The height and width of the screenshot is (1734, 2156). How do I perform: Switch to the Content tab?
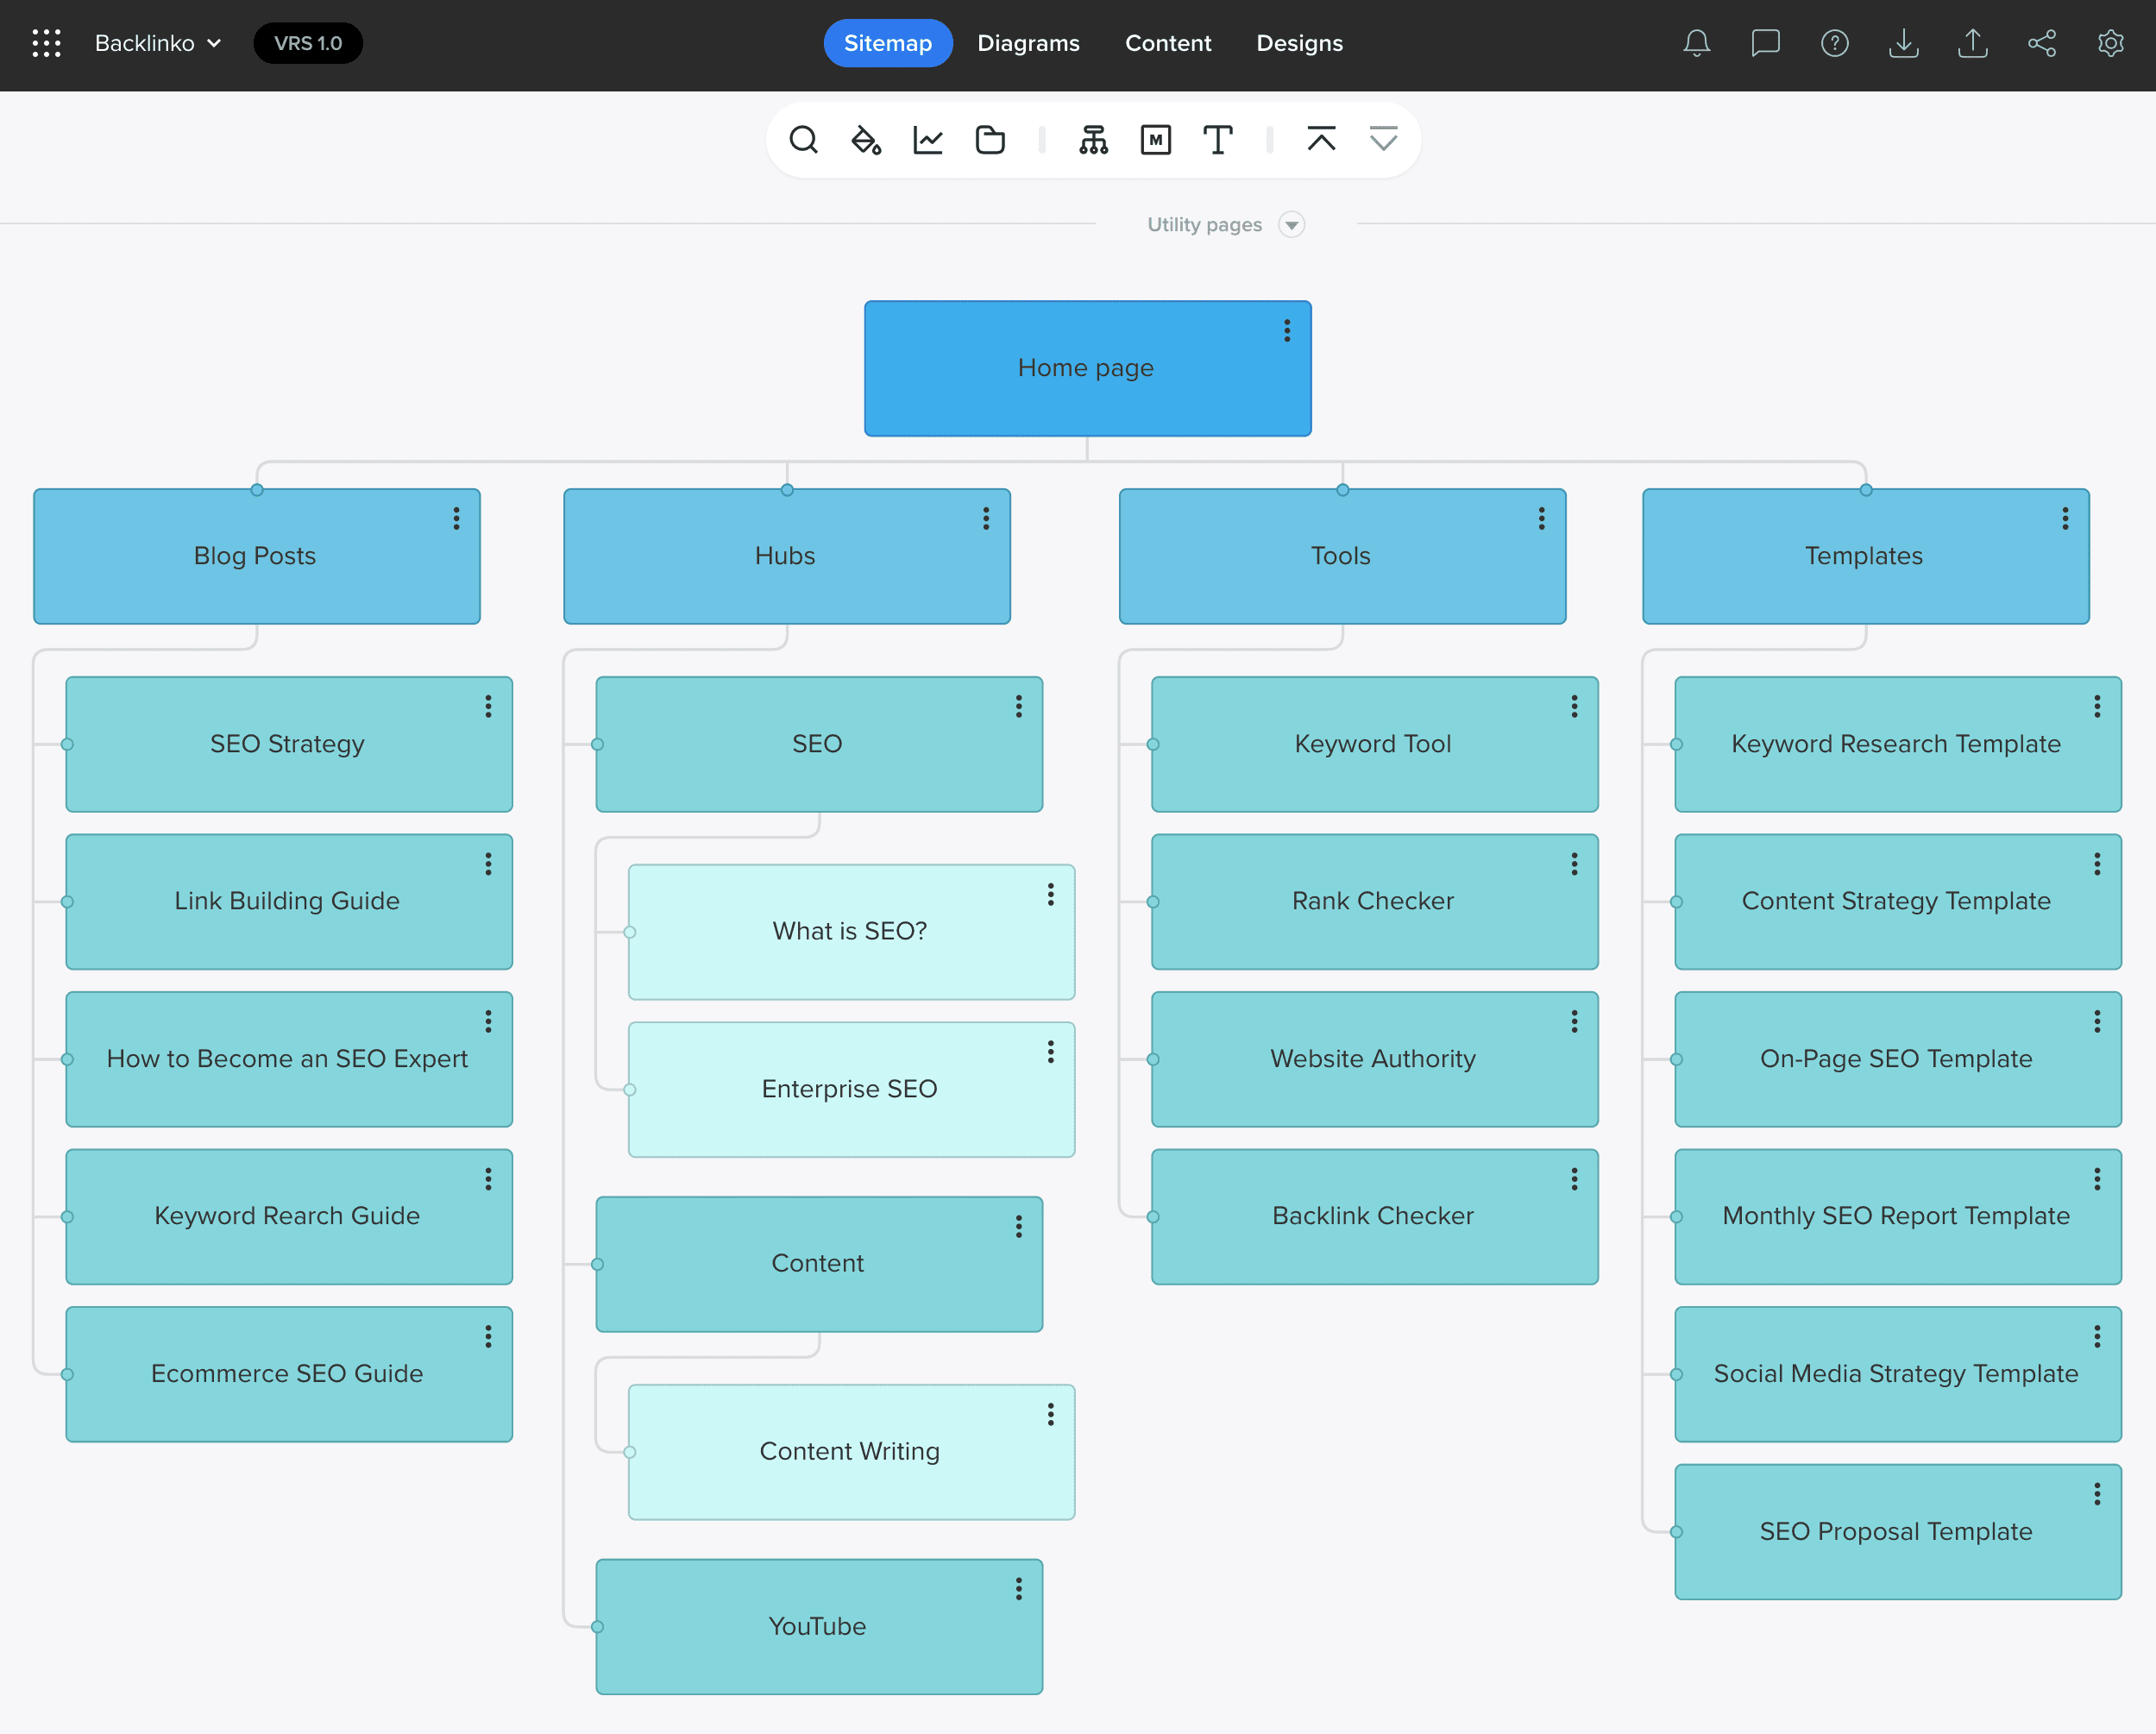coord(1167,43)
